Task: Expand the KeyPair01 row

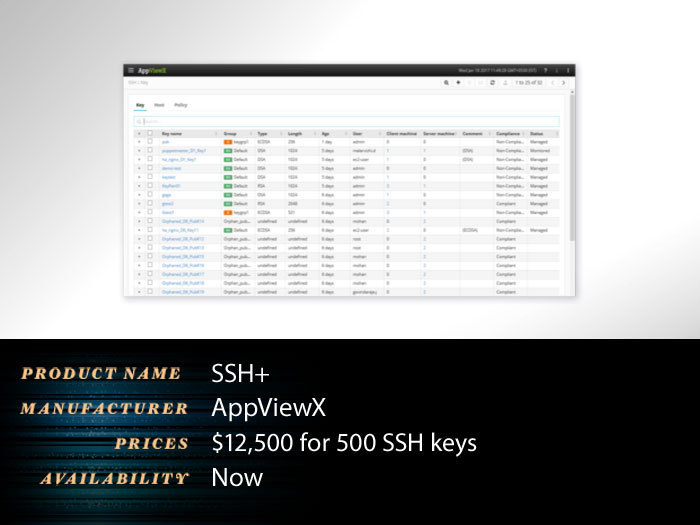Action: [139, 186]
